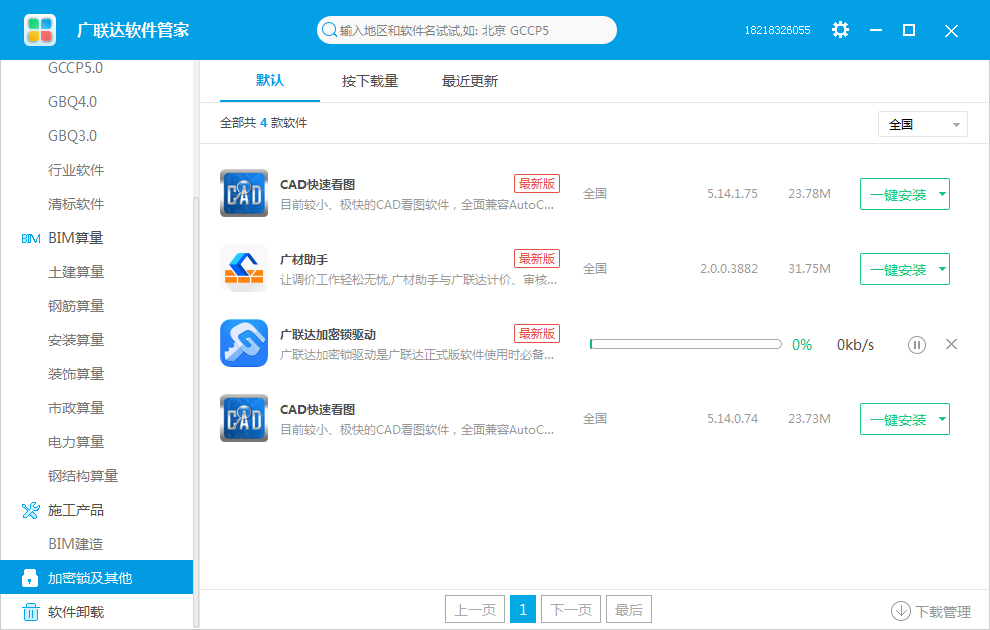
Task: Click file size 23.78M
Action: coord(809,193)
